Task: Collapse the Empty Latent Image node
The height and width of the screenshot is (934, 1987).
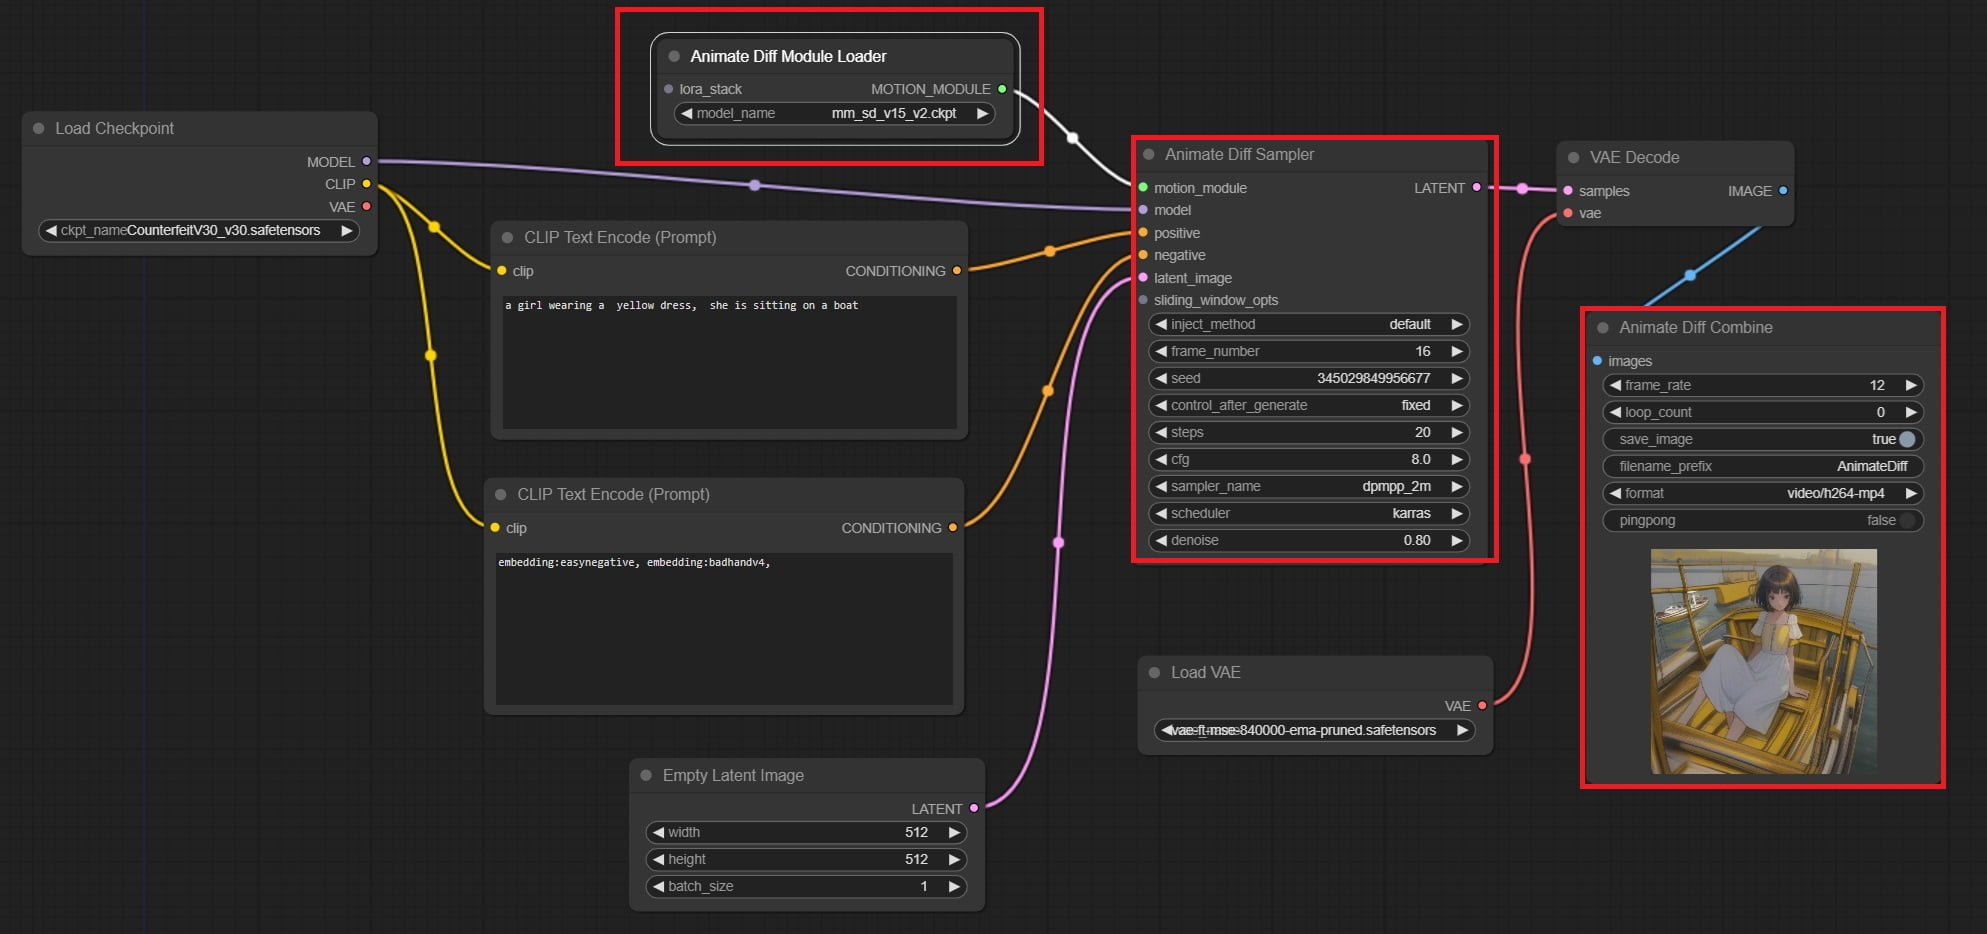Action: 648,775
